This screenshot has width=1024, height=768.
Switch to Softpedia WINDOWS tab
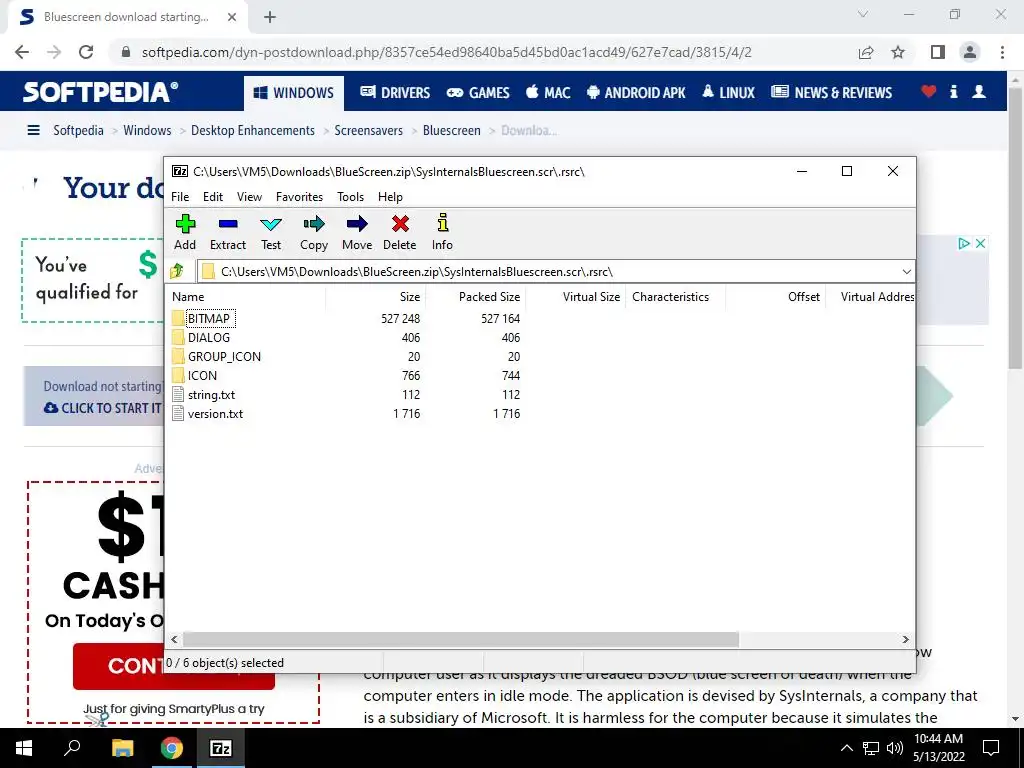pos(293,93)
